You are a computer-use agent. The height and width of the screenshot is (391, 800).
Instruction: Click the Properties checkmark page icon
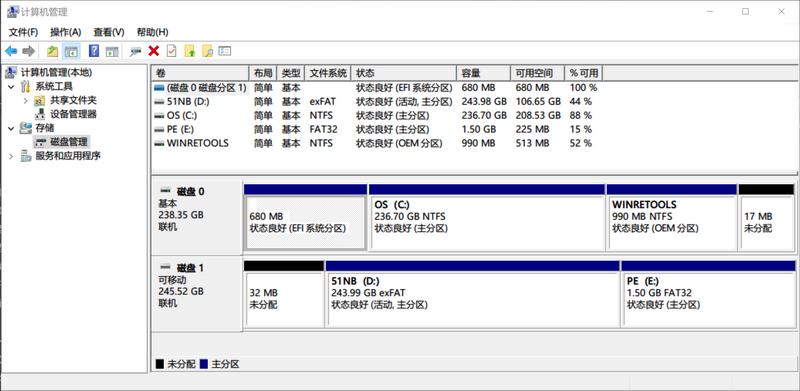(171, 51)
